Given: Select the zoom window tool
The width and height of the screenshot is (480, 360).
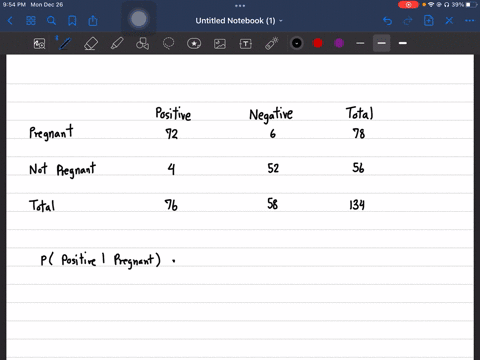Looking at the screenshot, I should click(x=39, y=44).
